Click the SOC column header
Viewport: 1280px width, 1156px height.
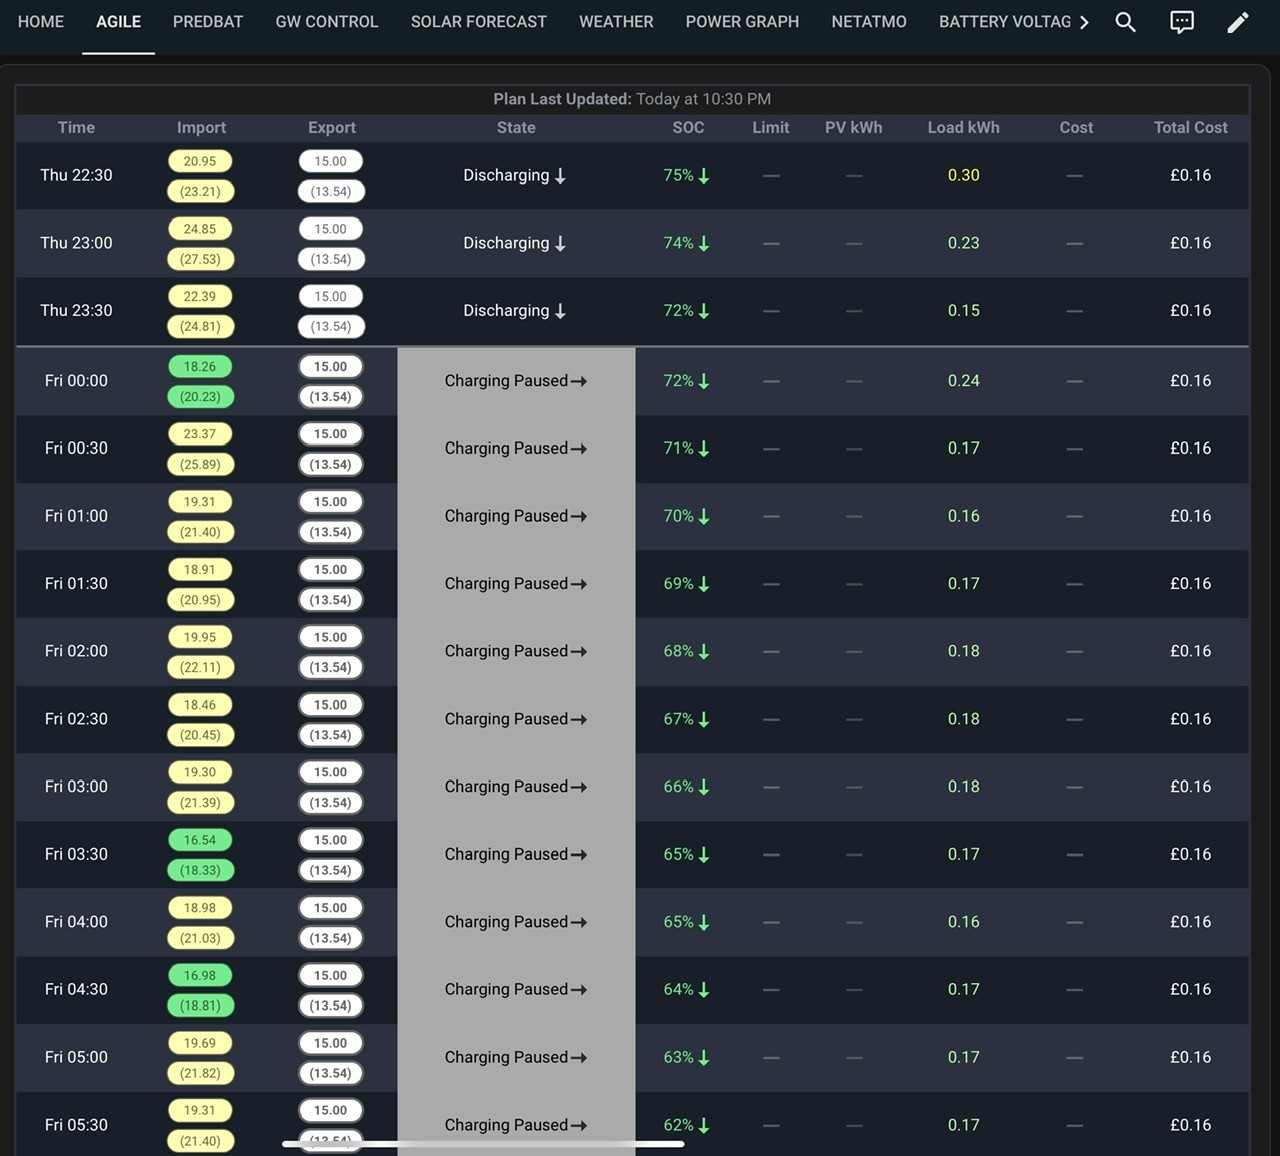pos(688,128)
